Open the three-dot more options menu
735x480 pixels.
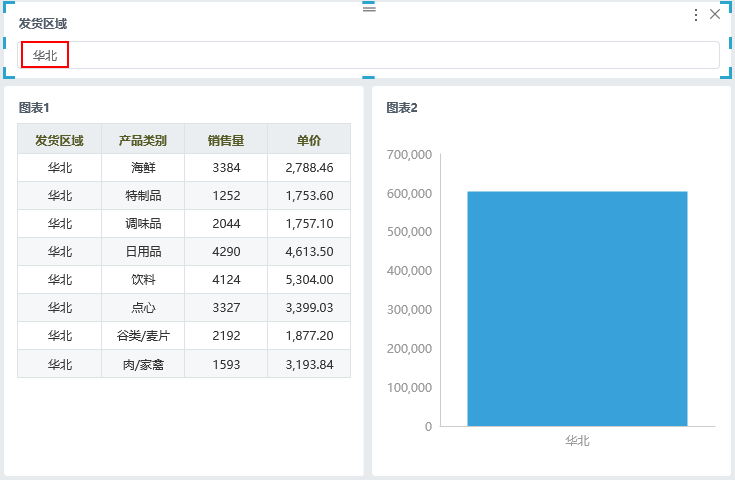pyautogui.click(x=696, y=15)
